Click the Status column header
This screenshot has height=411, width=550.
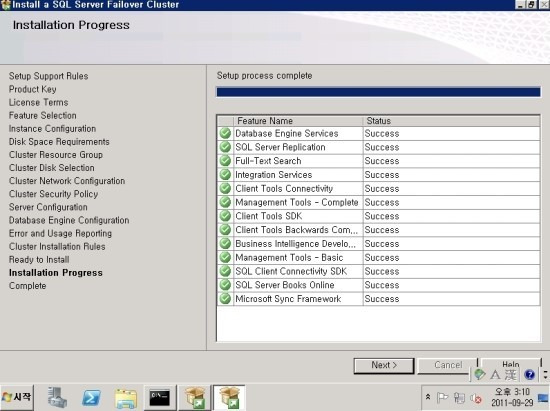[451, 121]
